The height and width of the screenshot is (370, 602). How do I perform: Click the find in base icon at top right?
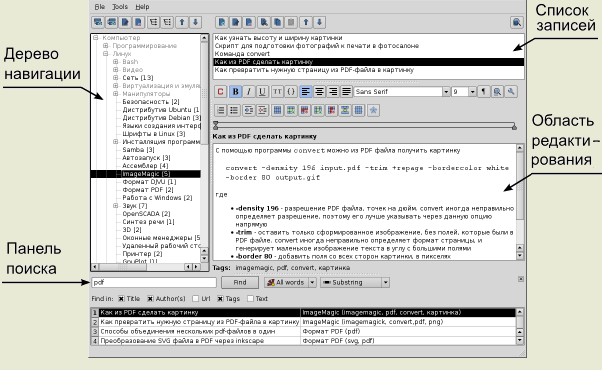pyautogui.click(x=517, y=22)
